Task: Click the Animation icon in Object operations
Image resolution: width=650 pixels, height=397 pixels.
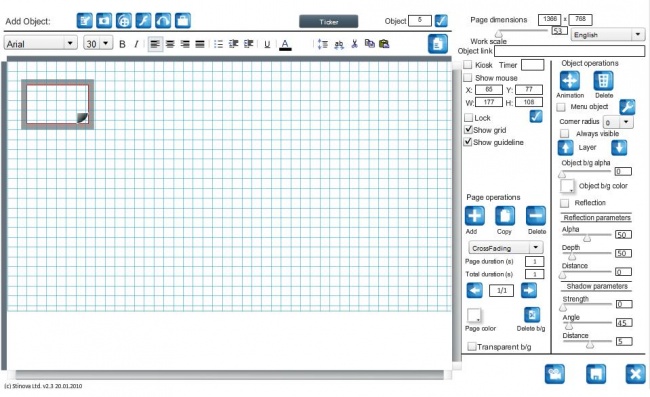Action: pos(570,81)
